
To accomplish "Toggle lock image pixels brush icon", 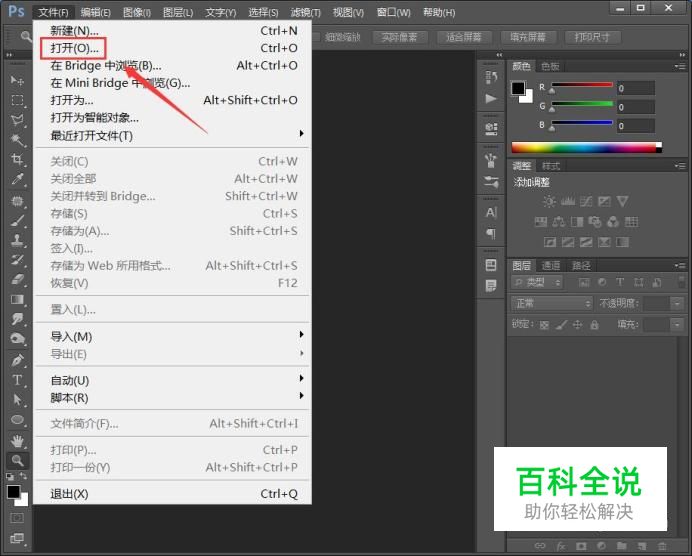I will click(561, 325).
